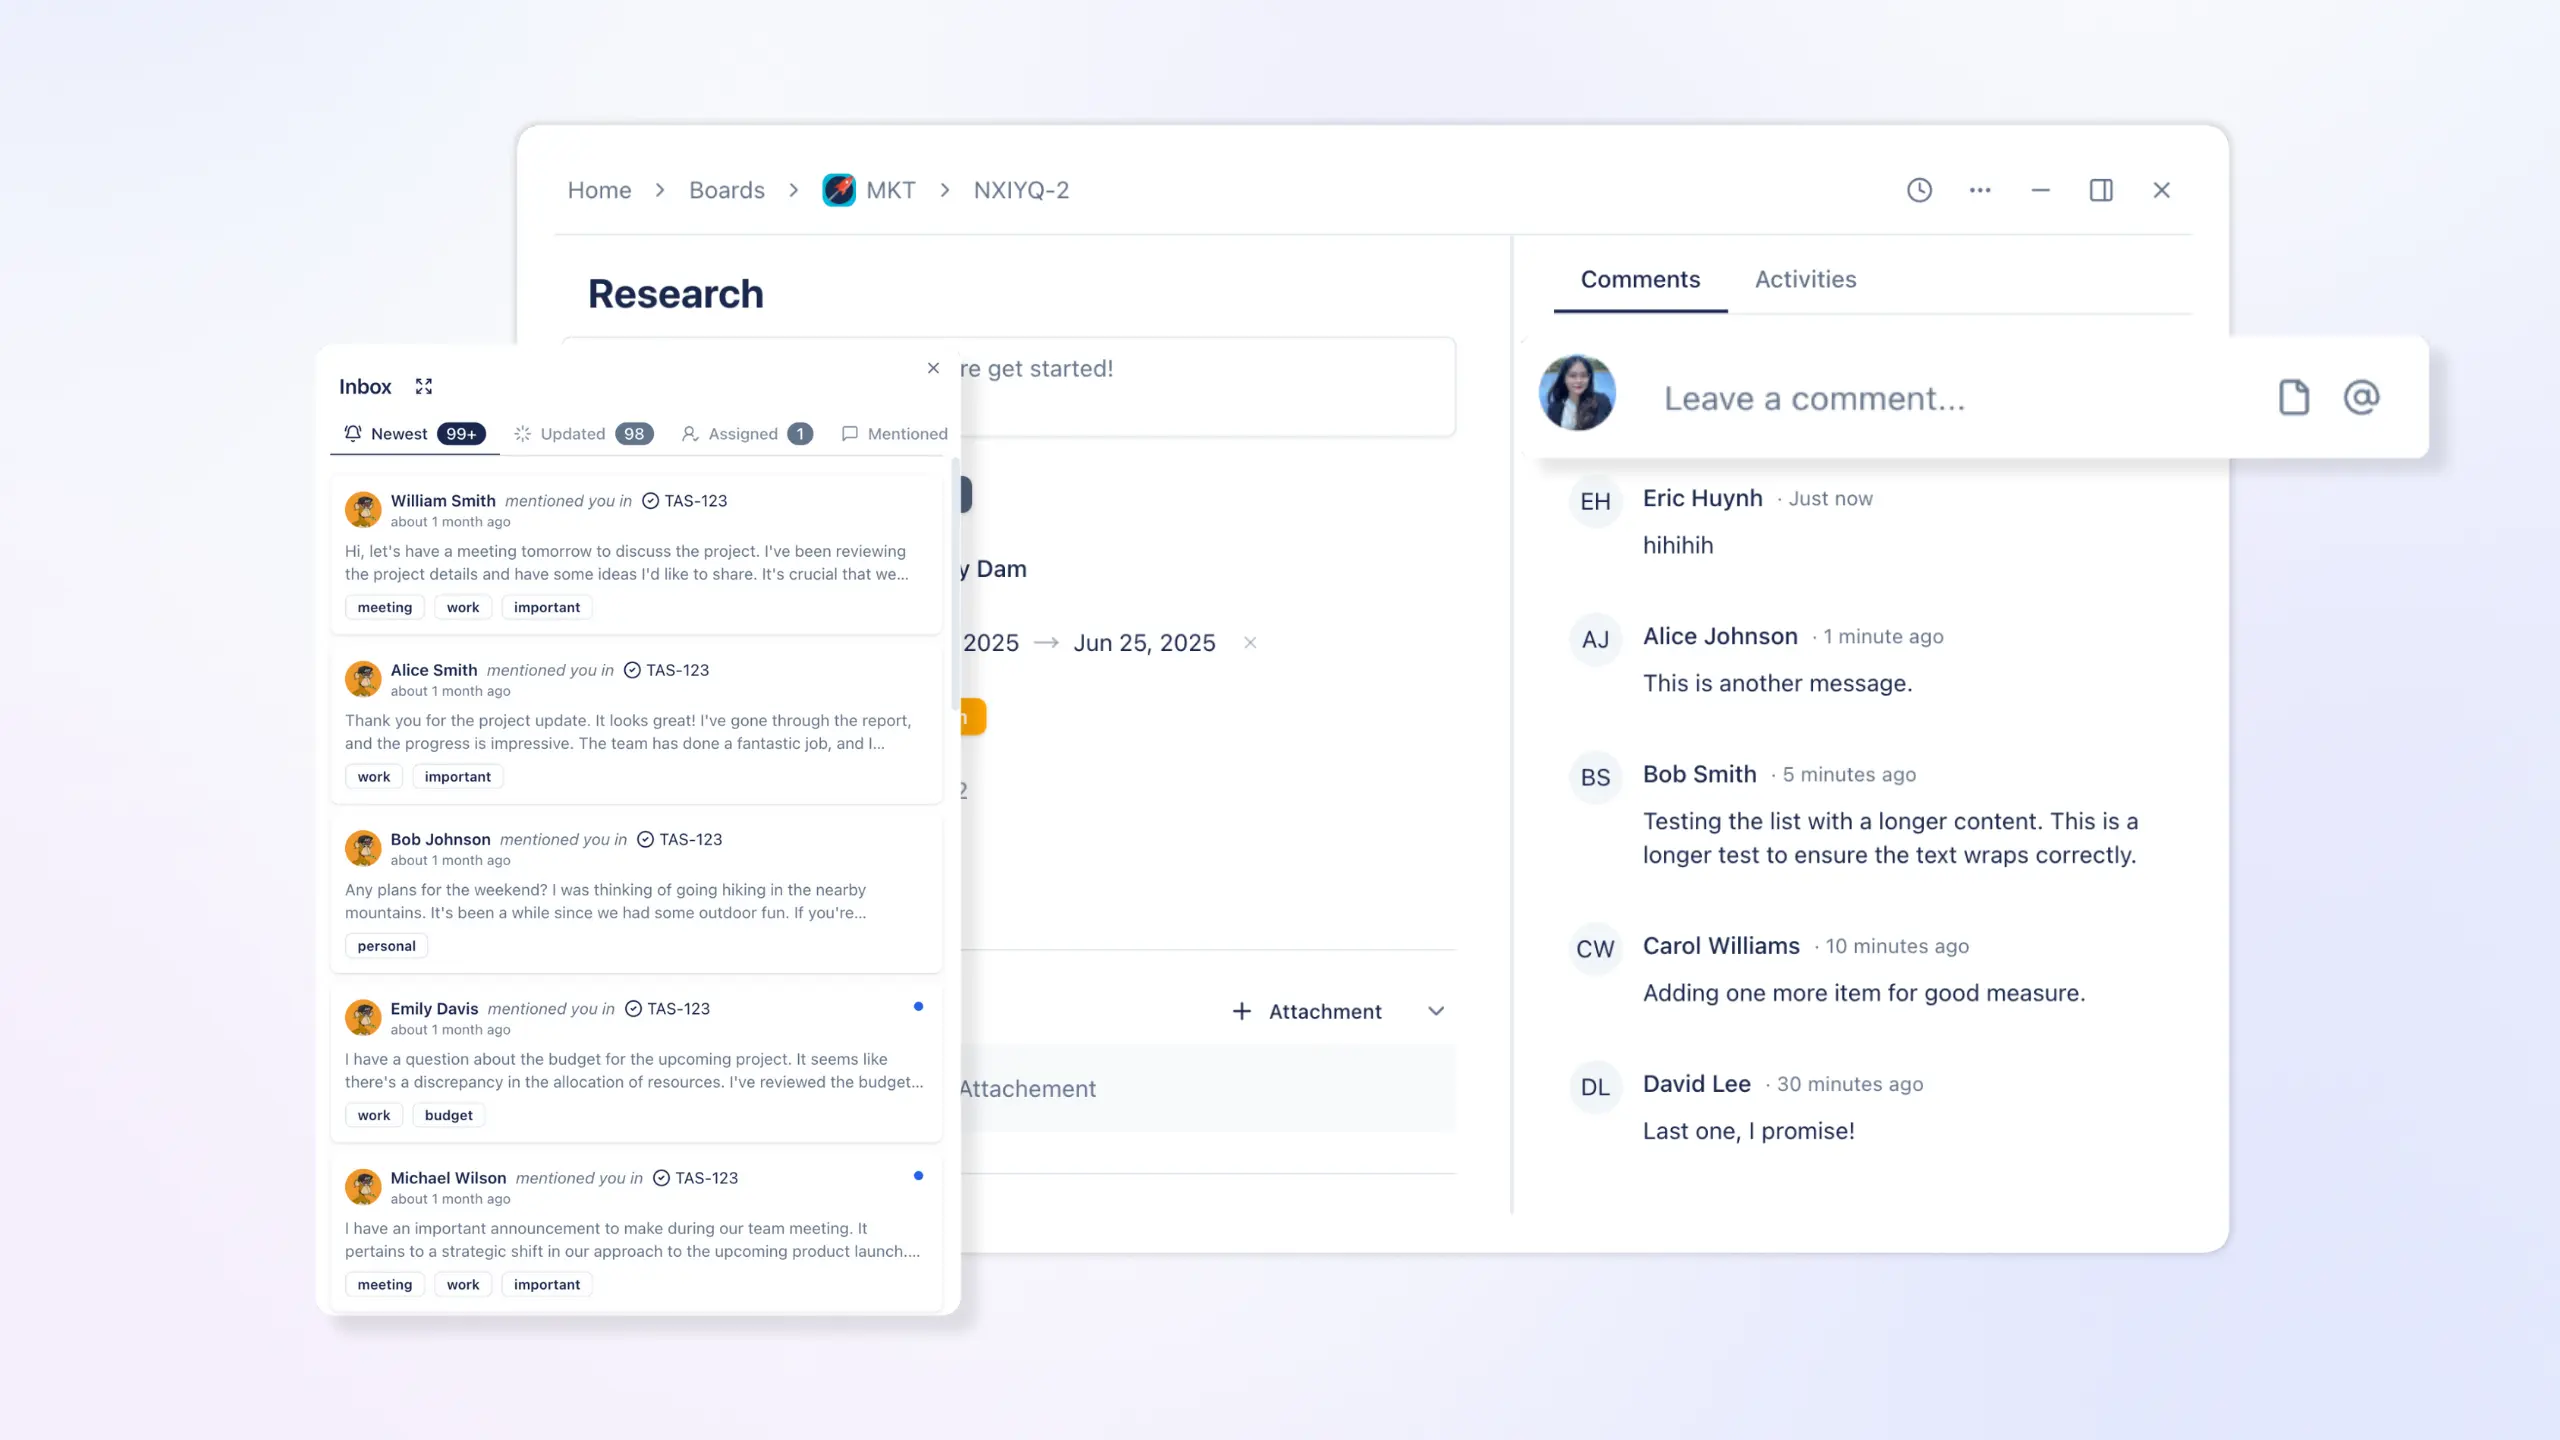Go Home using the breadcrumb link
2560x1440 pixels.
click(598, 189)
